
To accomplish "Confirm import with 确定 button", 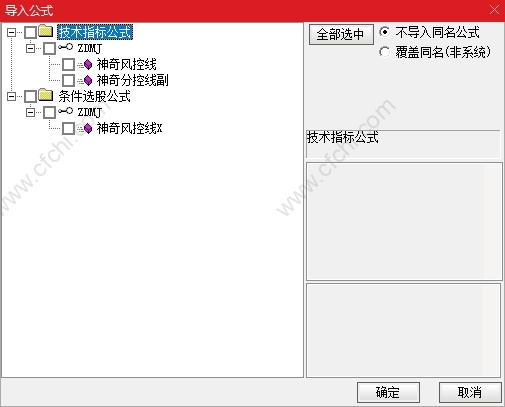I will click(x=388, y=392).
